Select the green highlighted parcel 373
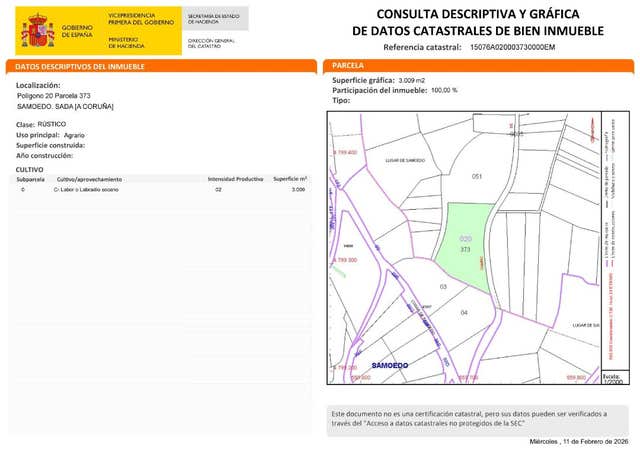The image size is (640, 452). (463, 245)
